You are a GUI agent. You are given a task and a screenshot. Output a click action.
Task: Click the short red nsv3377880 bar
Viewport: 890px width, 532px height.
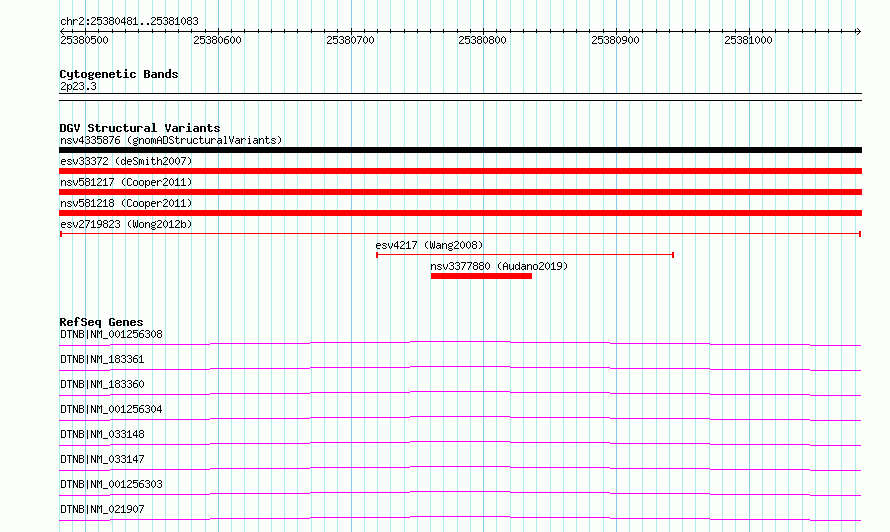(x=481, y=276)
